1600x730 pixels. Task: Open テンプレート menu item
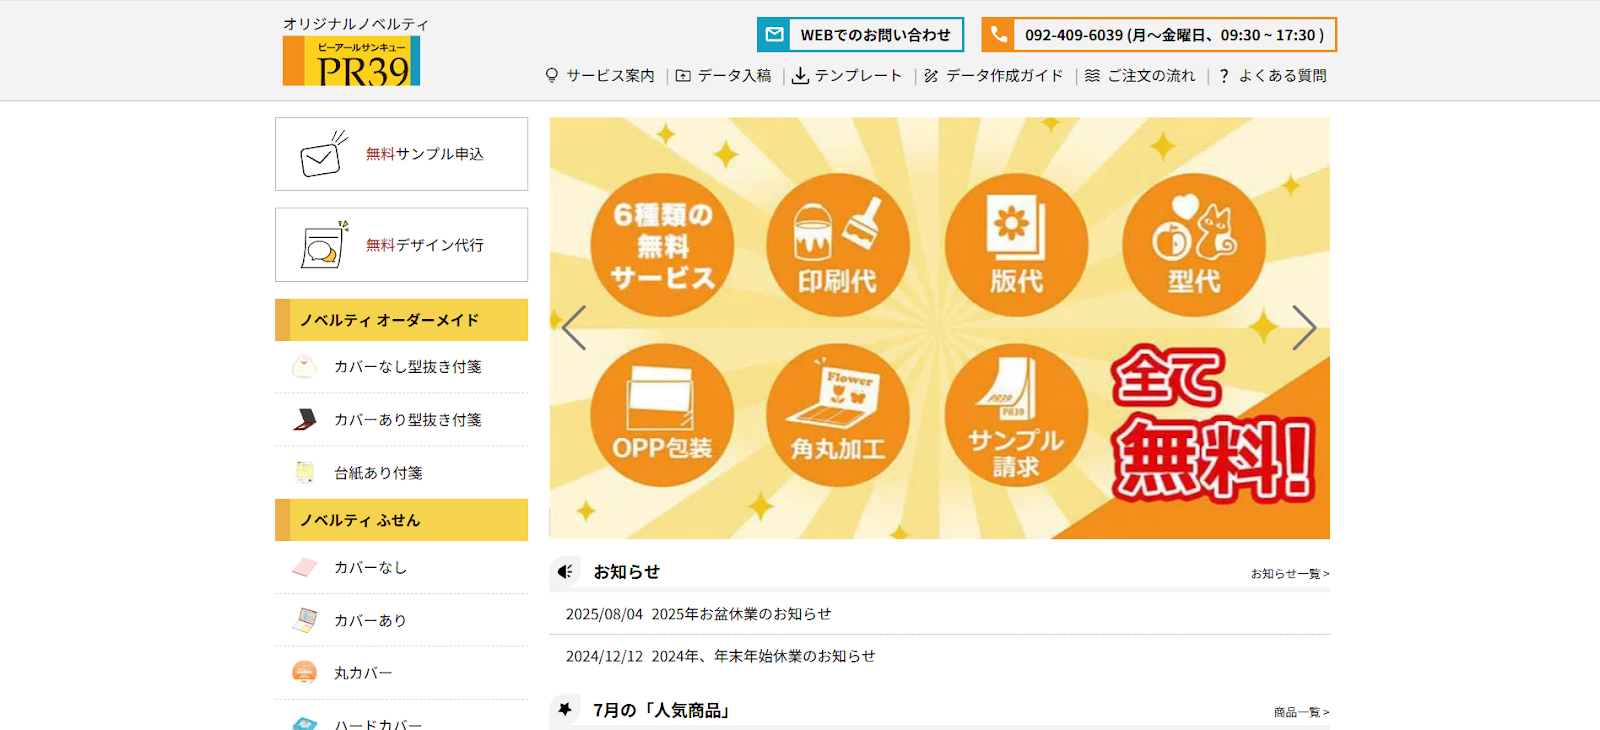(847, 76)
